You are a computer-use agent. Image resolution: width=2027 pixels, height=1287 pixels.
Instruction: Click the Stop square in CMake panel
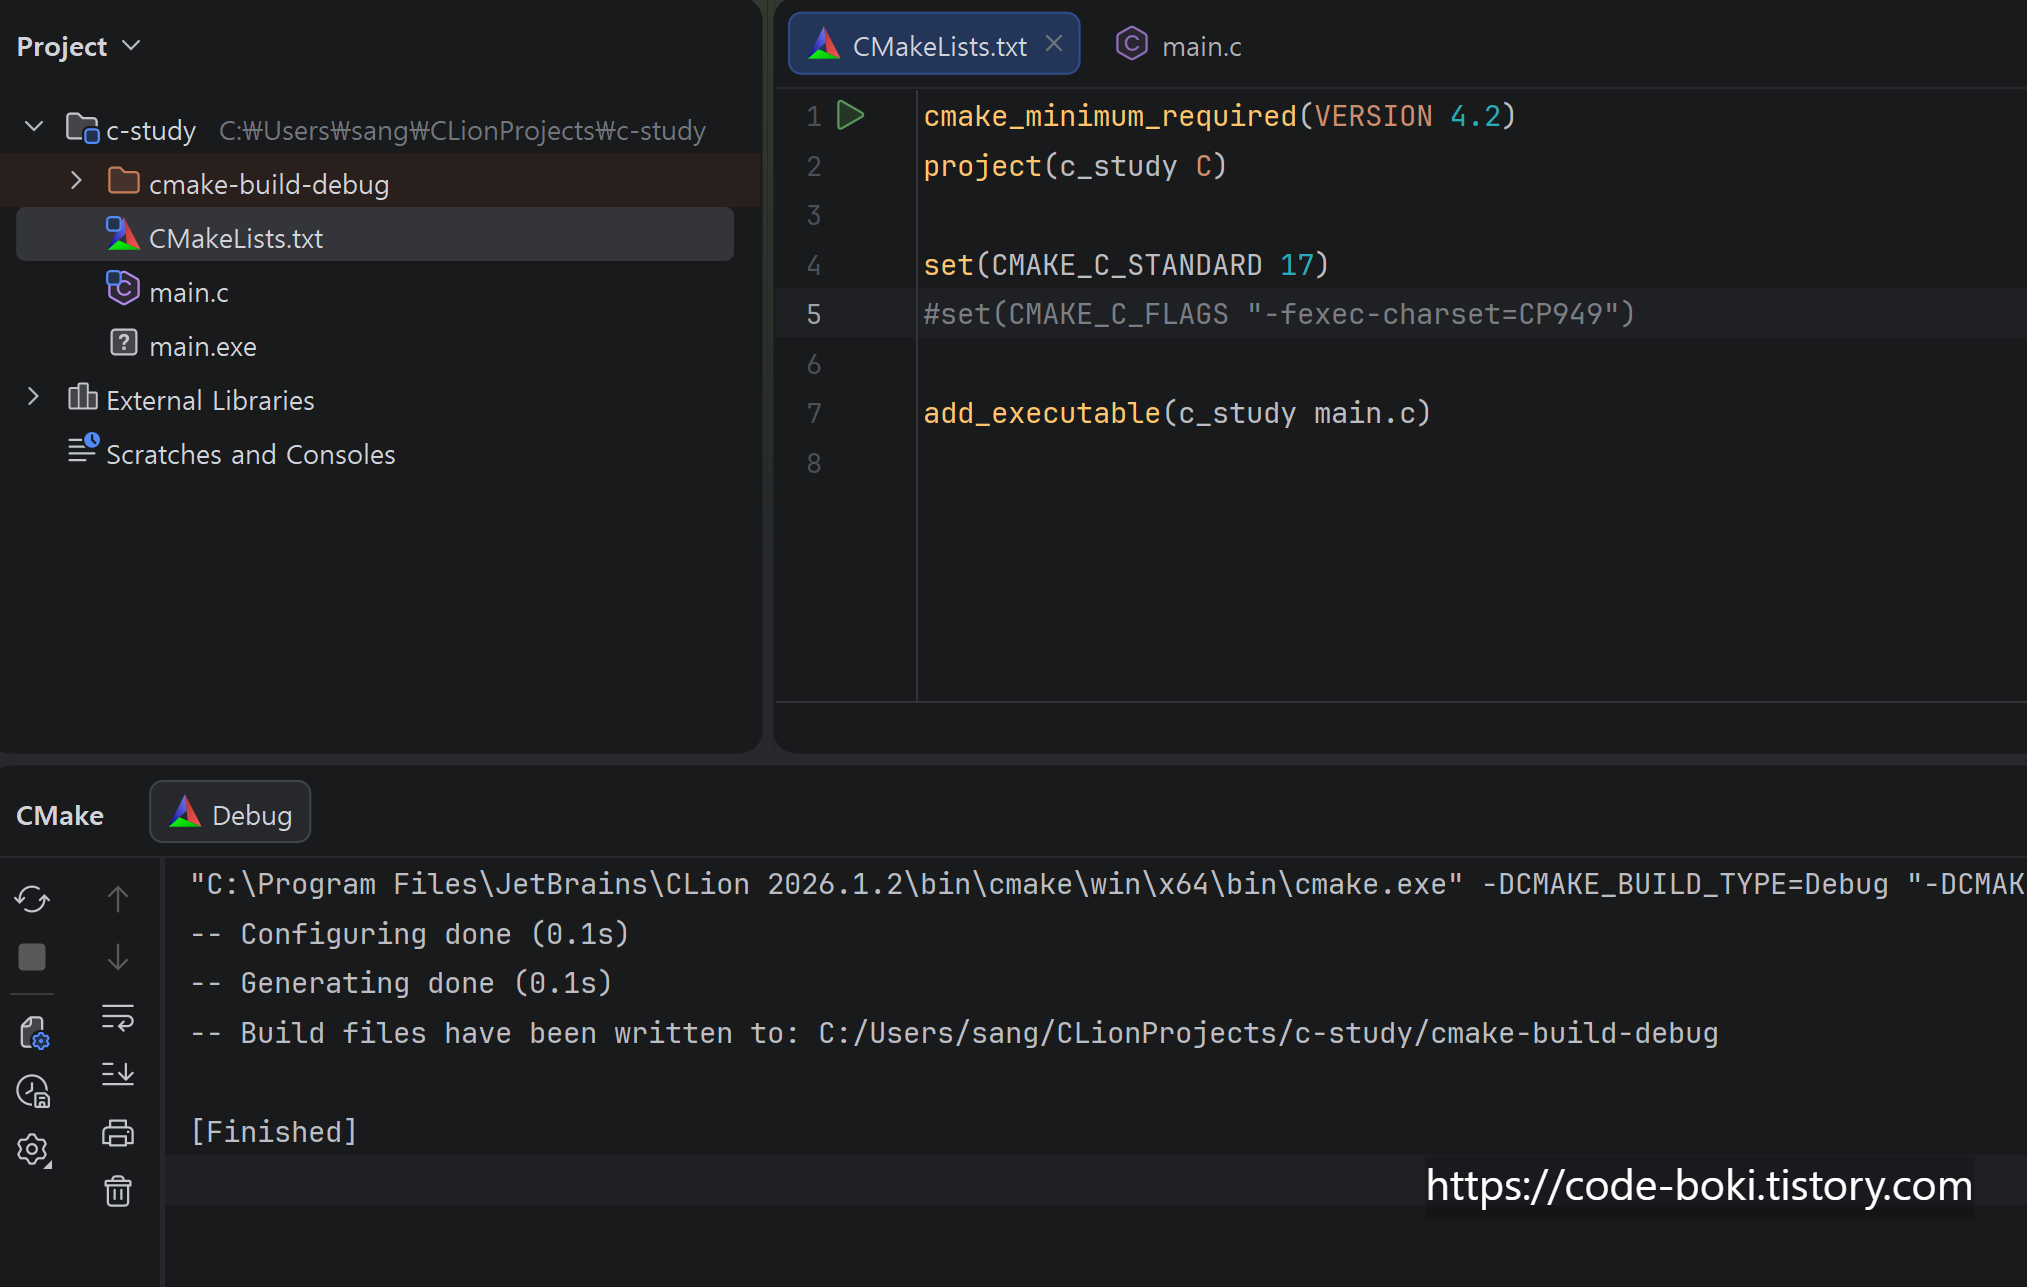coord(32,957)
